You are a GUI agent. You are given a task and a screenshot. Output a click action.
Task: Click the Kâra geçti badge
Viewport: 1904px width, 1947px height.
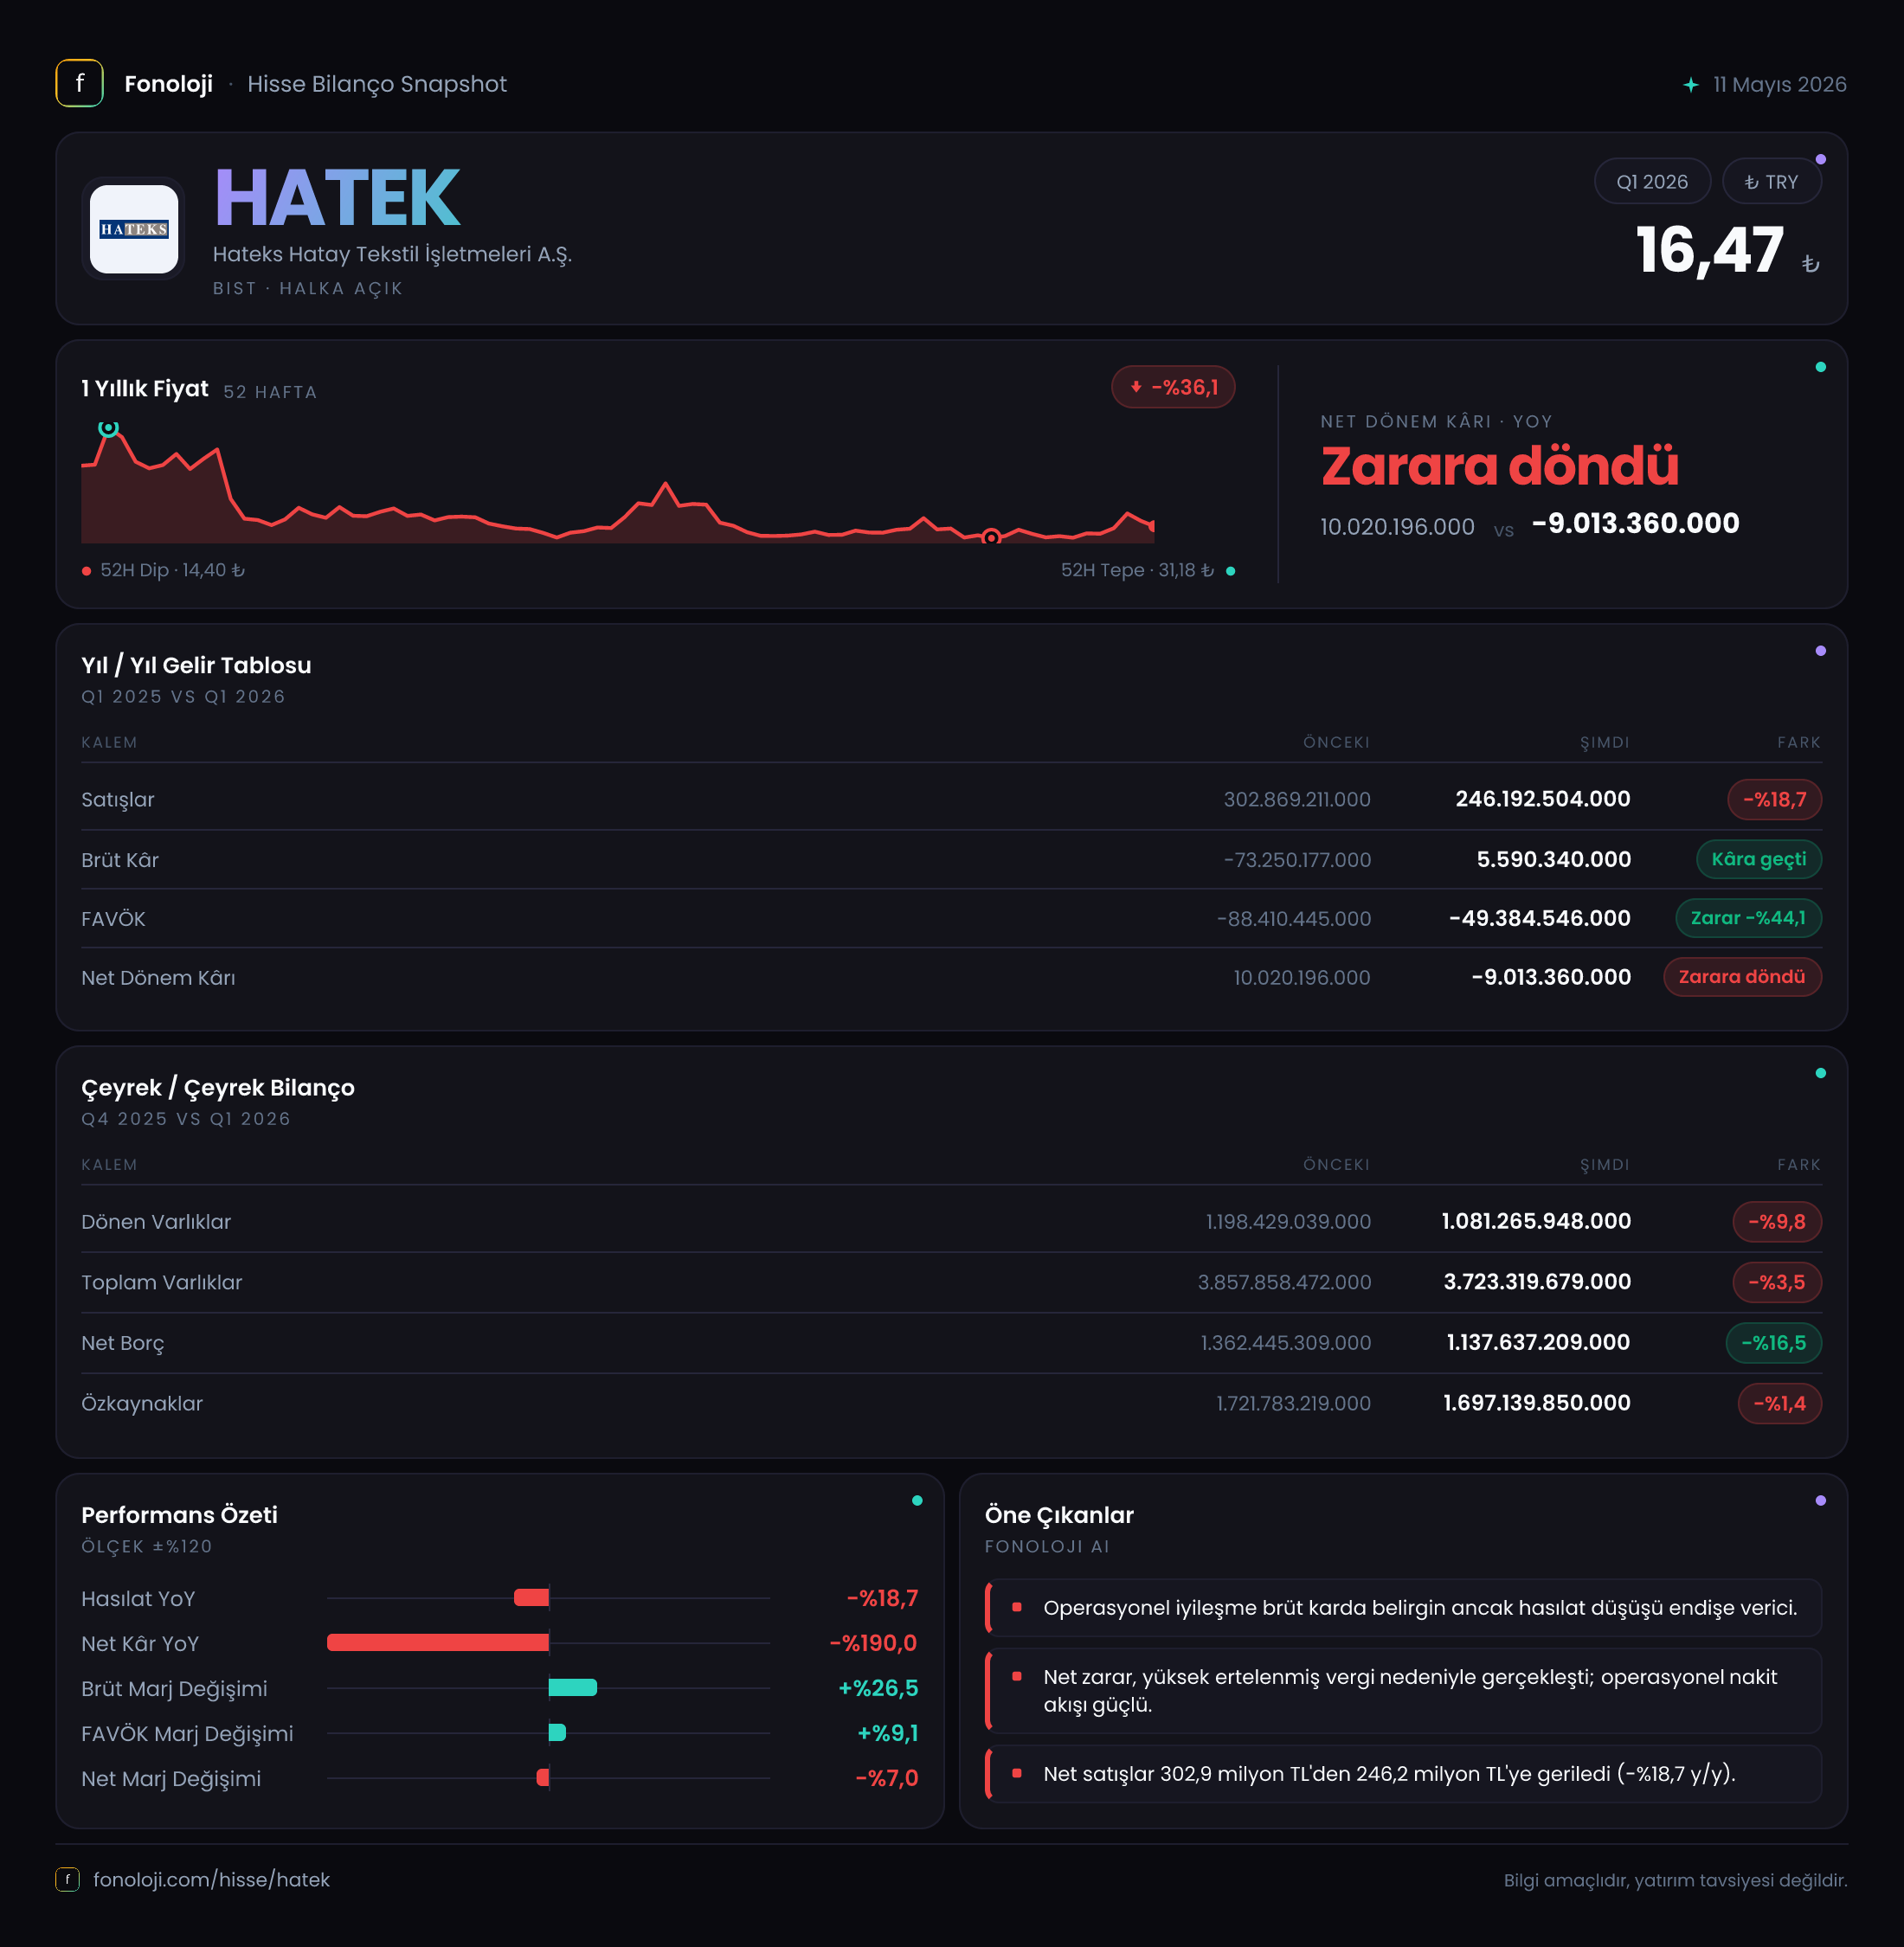point(1758,859)
